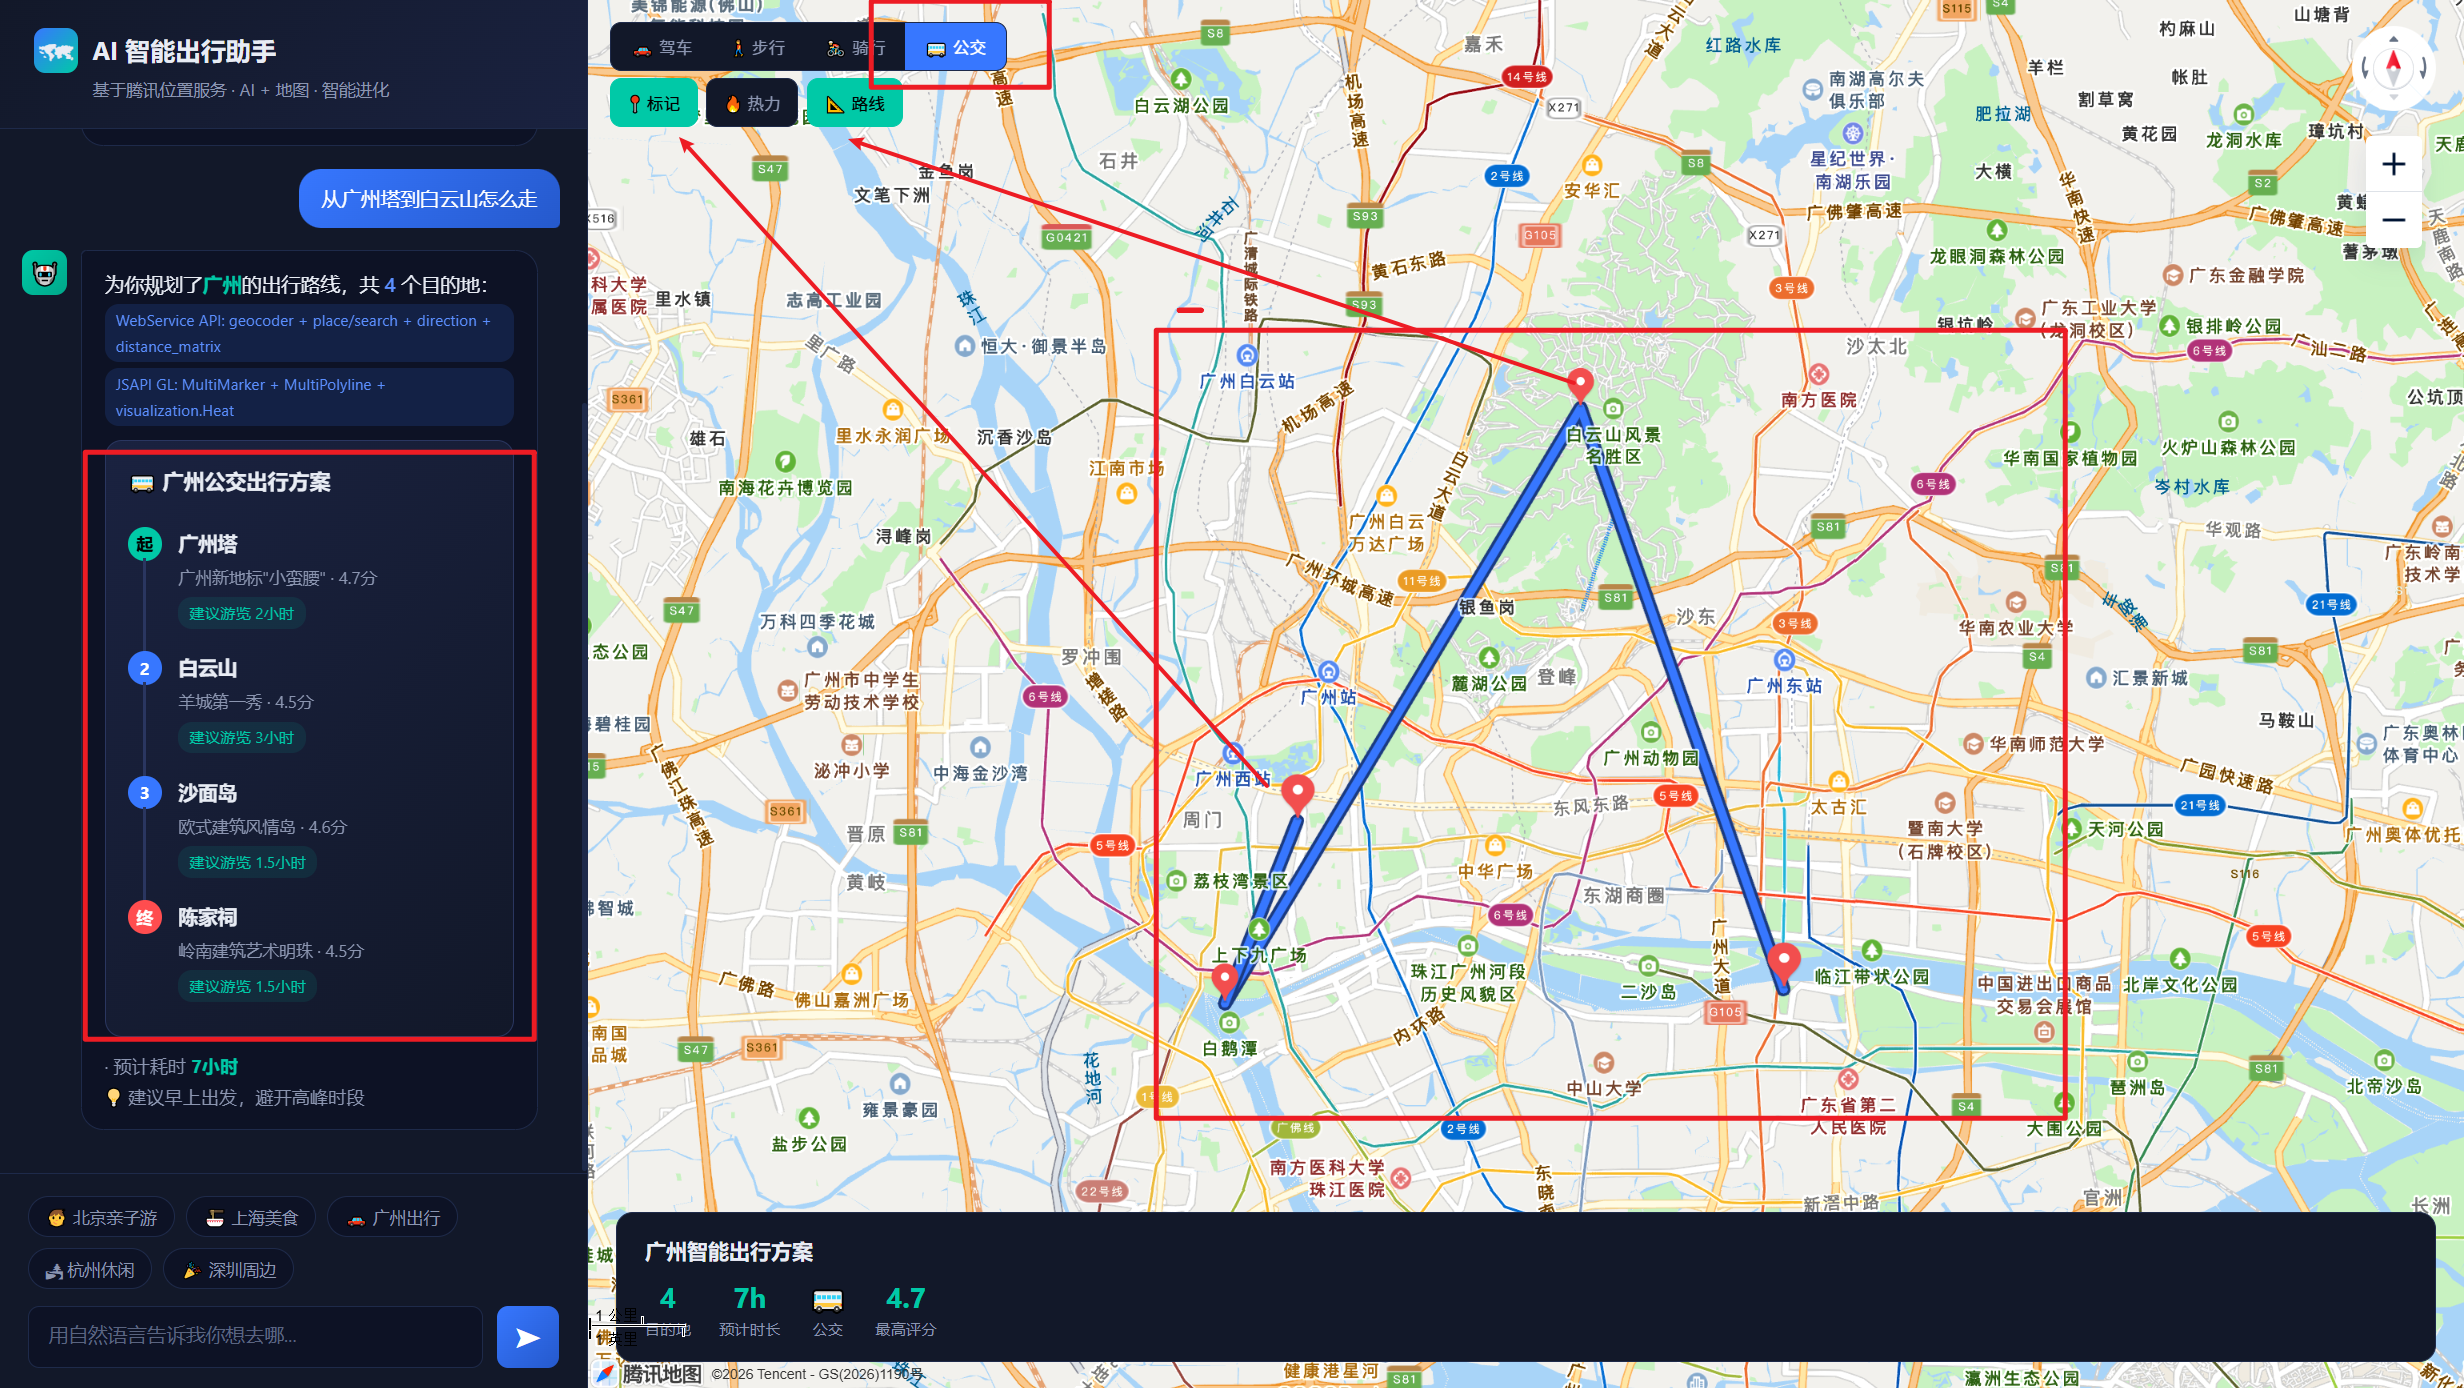The height and width of the screenshot is (1388, 2464).
Task: Click the lightbulb tip 建议早上出发
Action: tap(236, 1097)
